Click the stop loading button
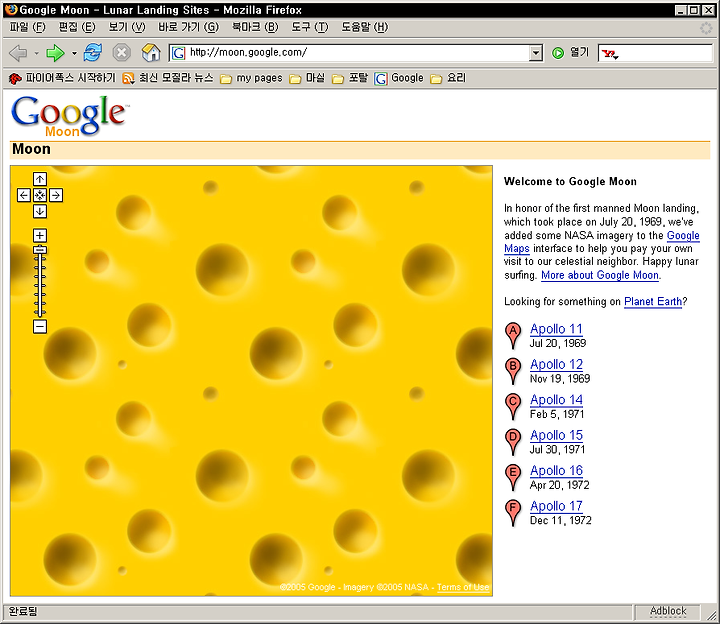 click(122, 53)
